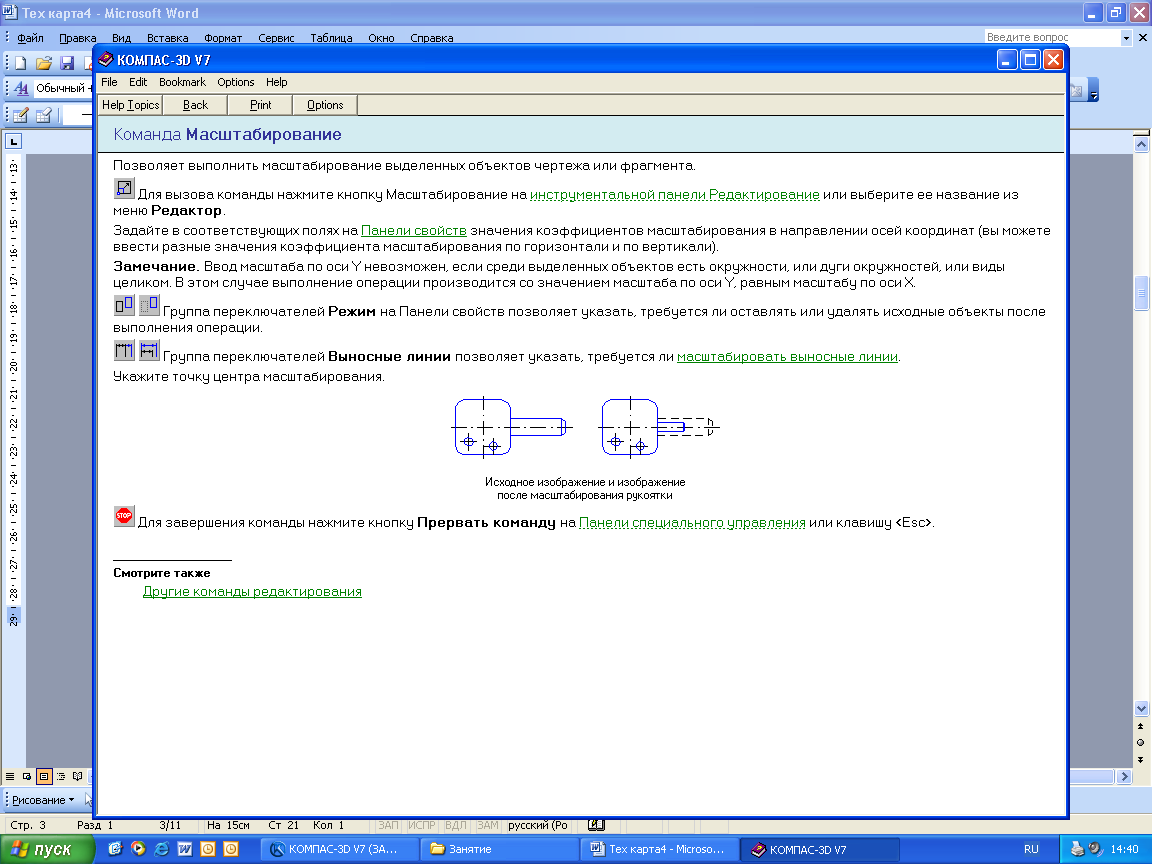Open Options menu in help menu bar
The height and width of the screenshot is (864, 1152).
click(236, 82)
